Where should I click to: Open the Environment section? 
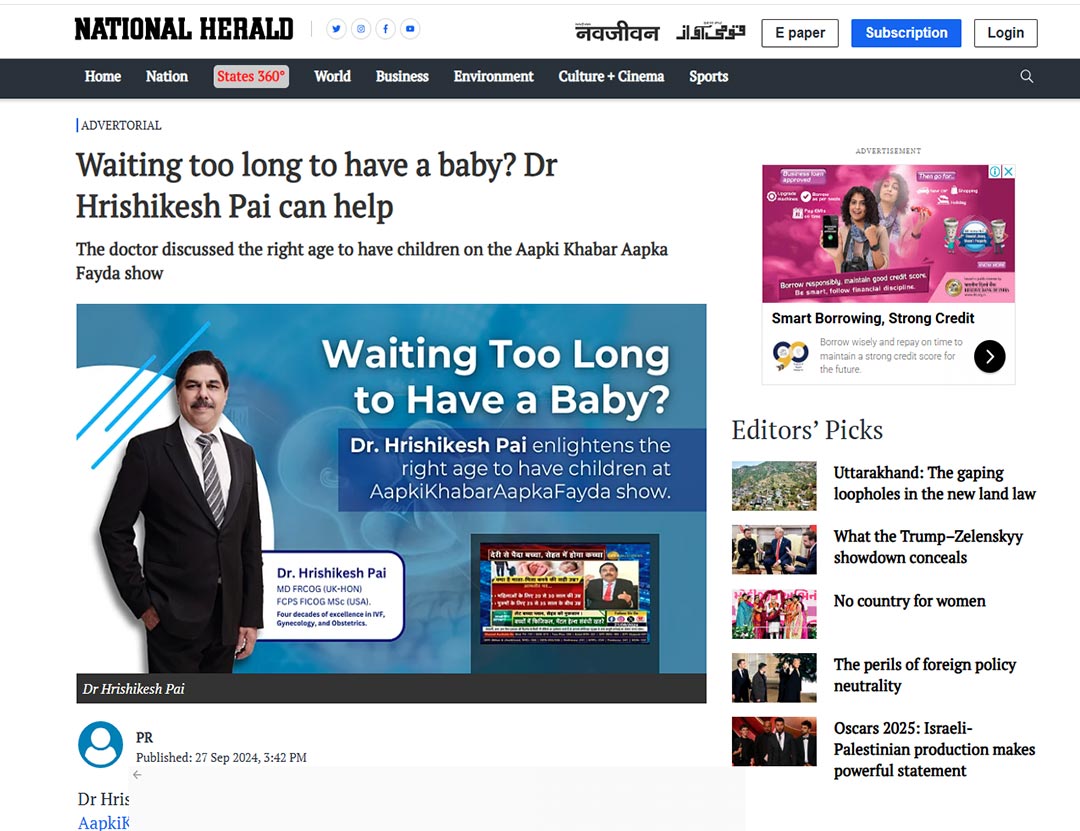pyautogui.click(x=493, y=77)
